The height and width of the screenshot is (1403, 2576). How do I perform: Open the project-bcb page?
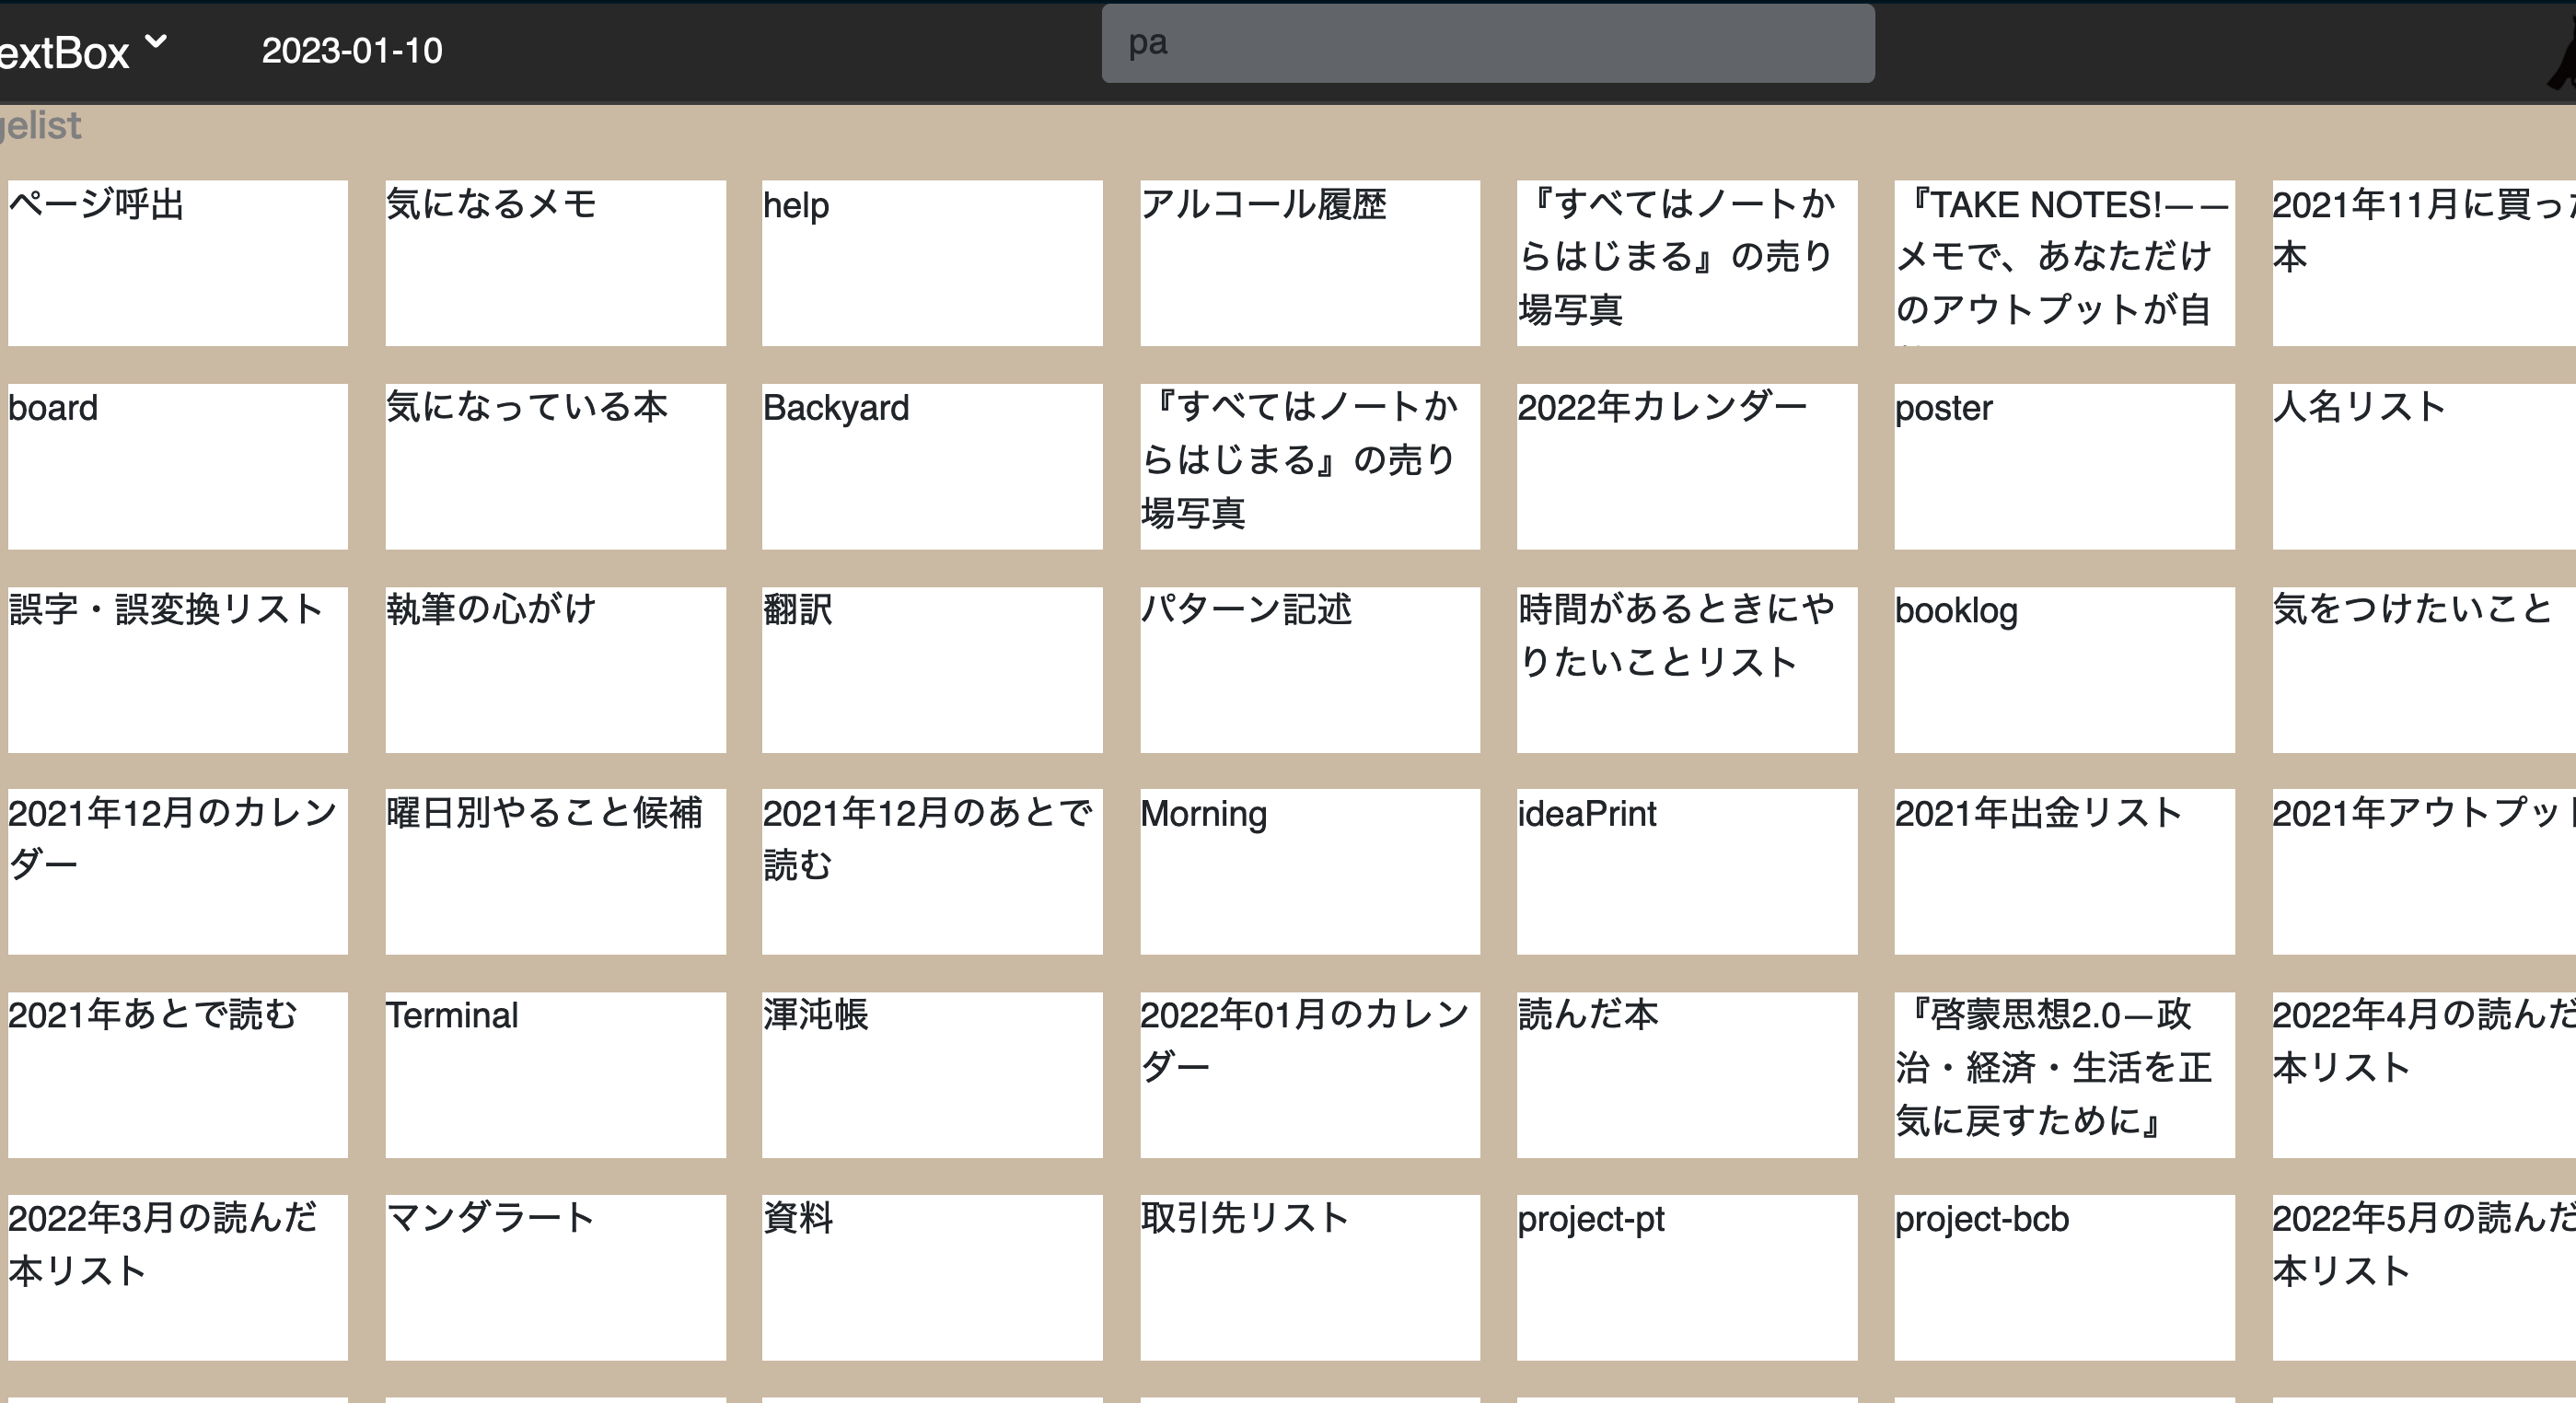point(2064,1277)
